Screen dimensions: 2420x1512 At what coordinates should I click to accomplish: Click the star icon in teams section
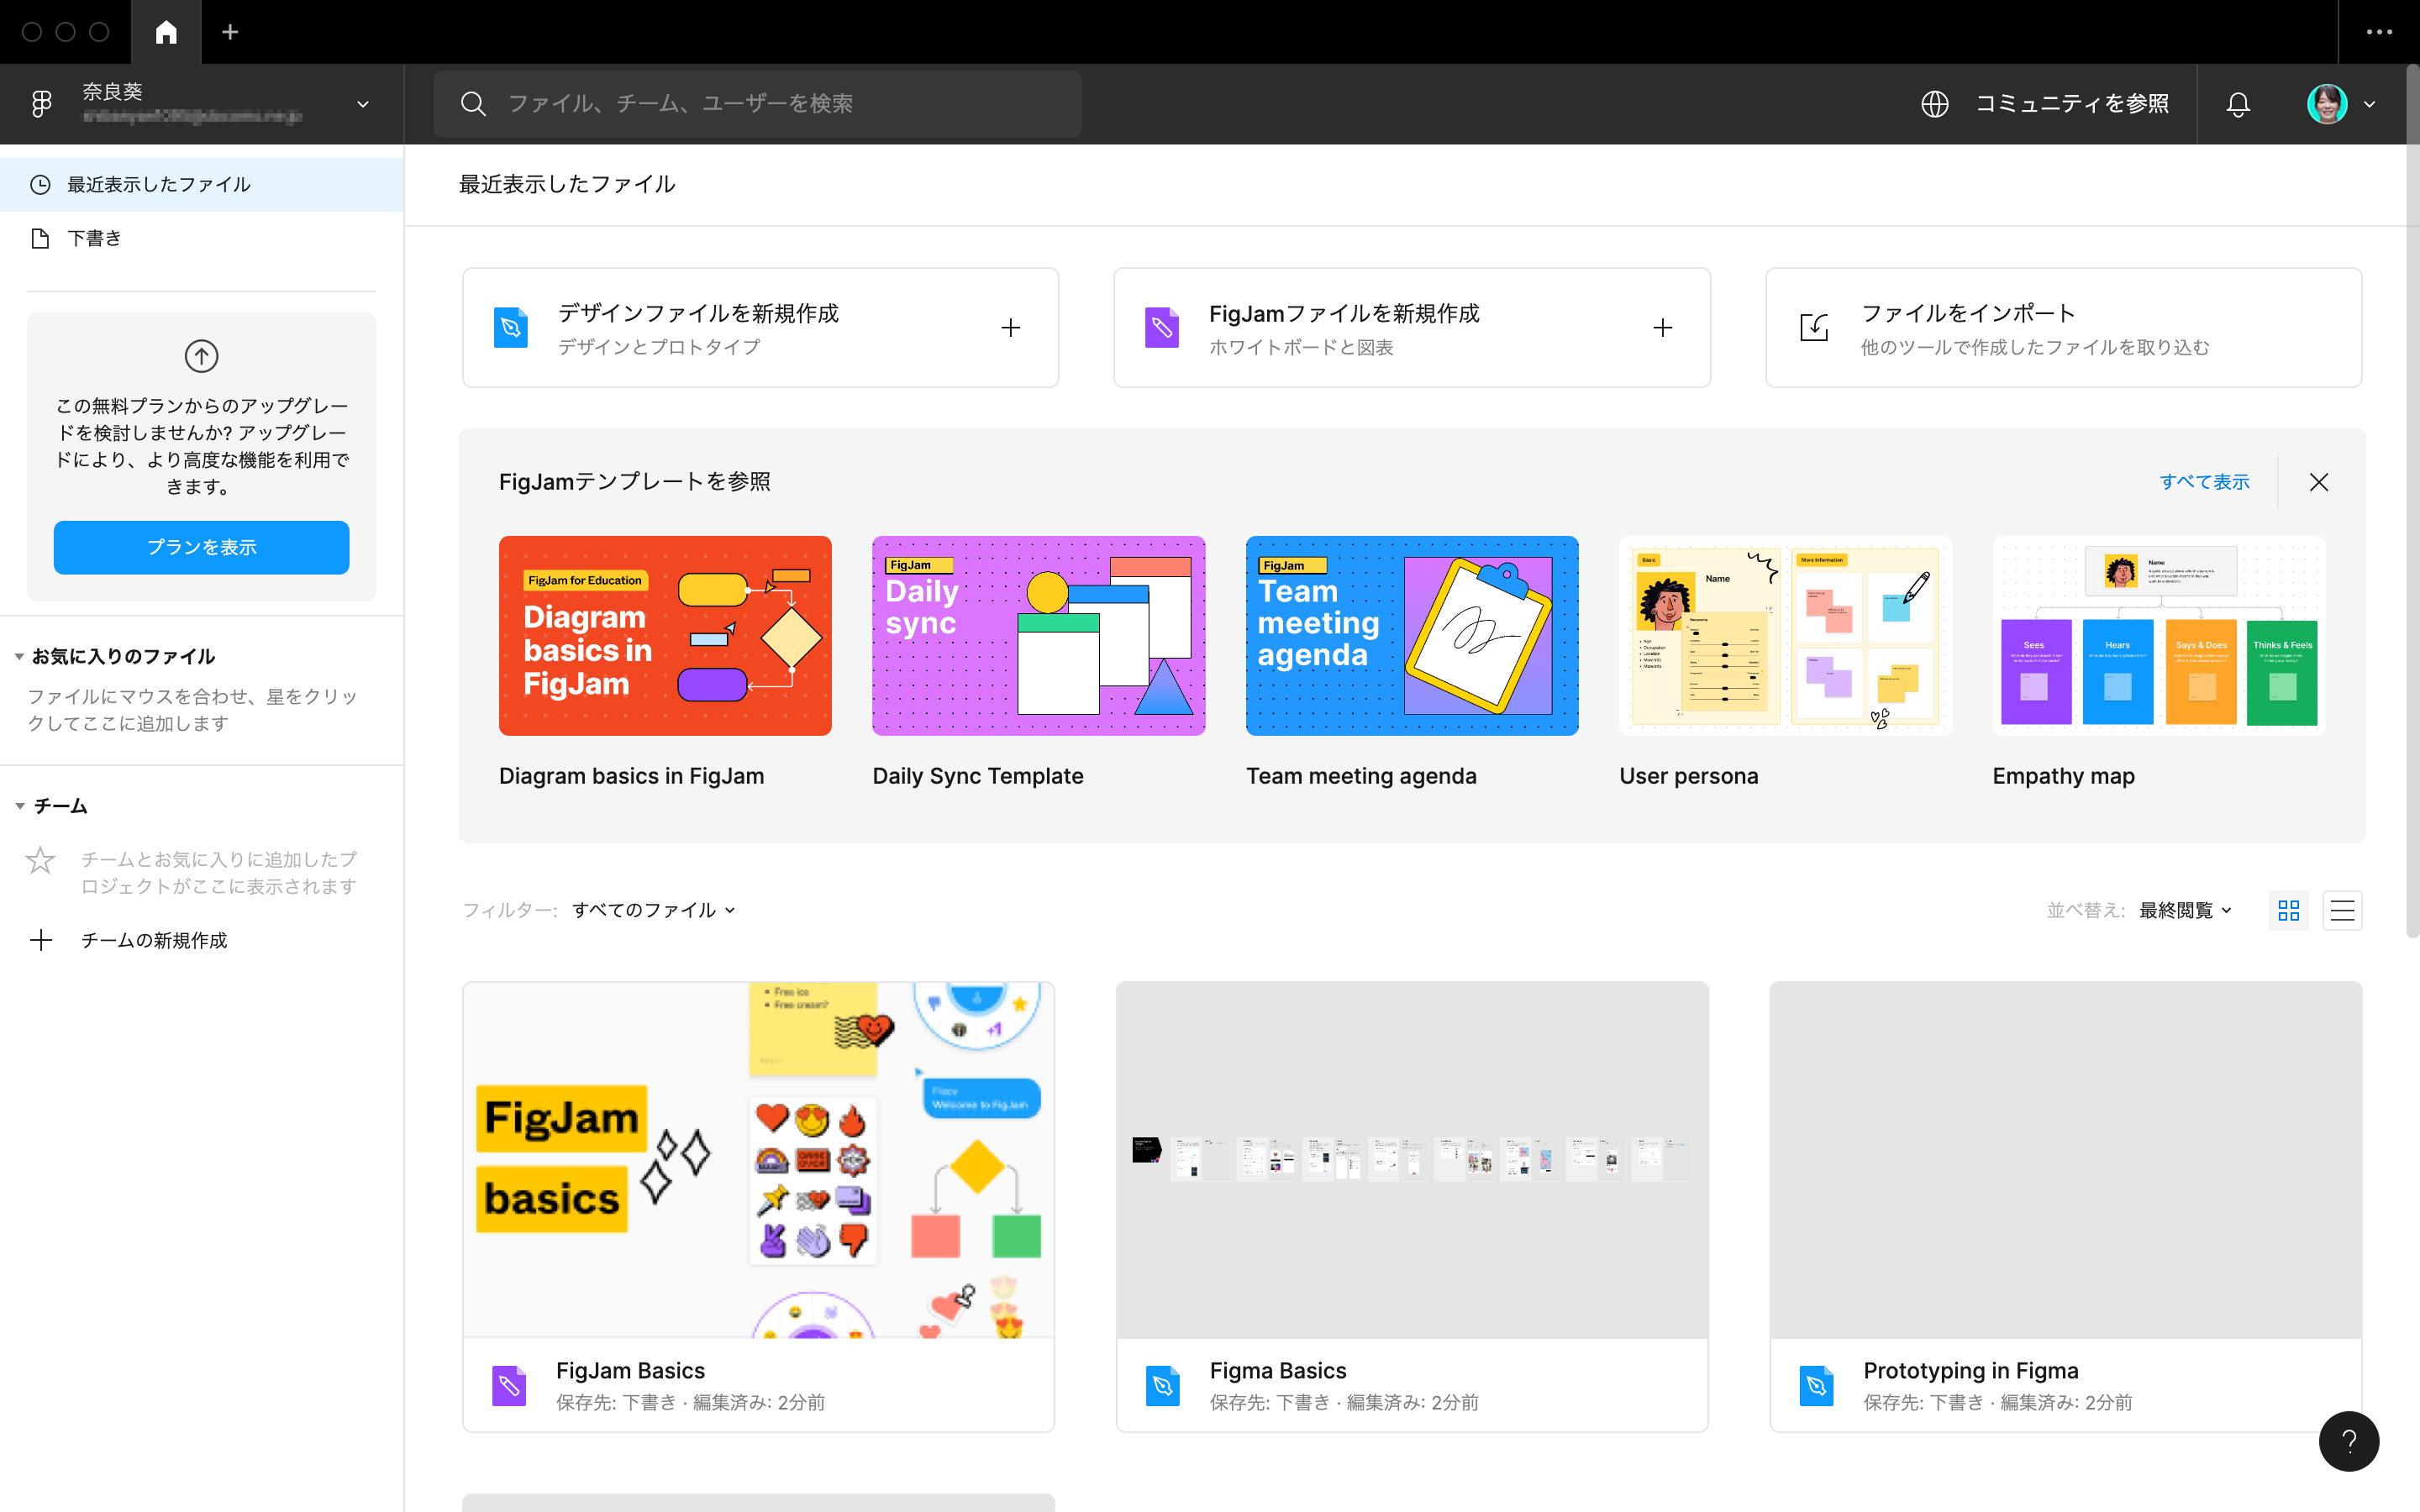coord(40,860)
